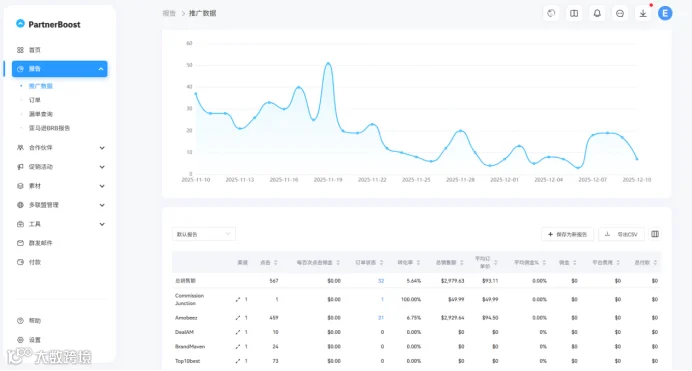Screen dimensions: 692x371
Task: Click the expand icon in Amobeez row
Action: (x=238, y=318)
